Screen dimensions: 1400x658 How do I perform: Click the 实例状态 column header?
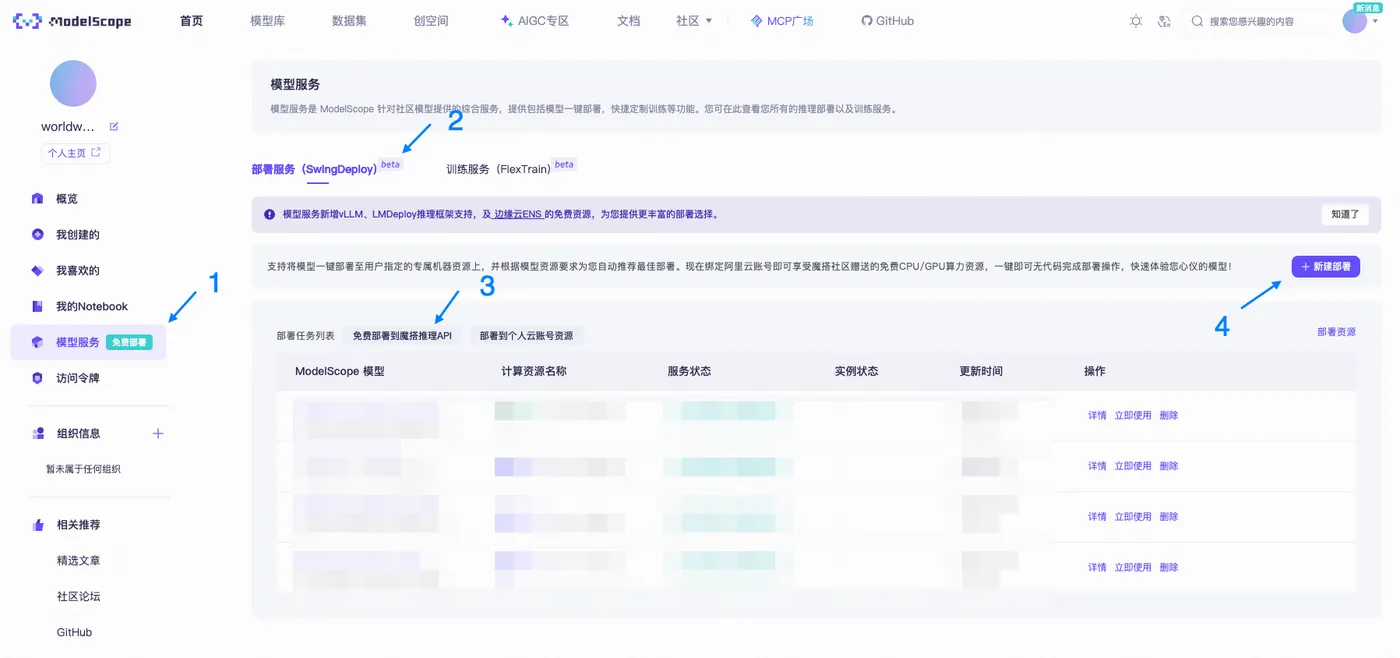pos(856,371)
